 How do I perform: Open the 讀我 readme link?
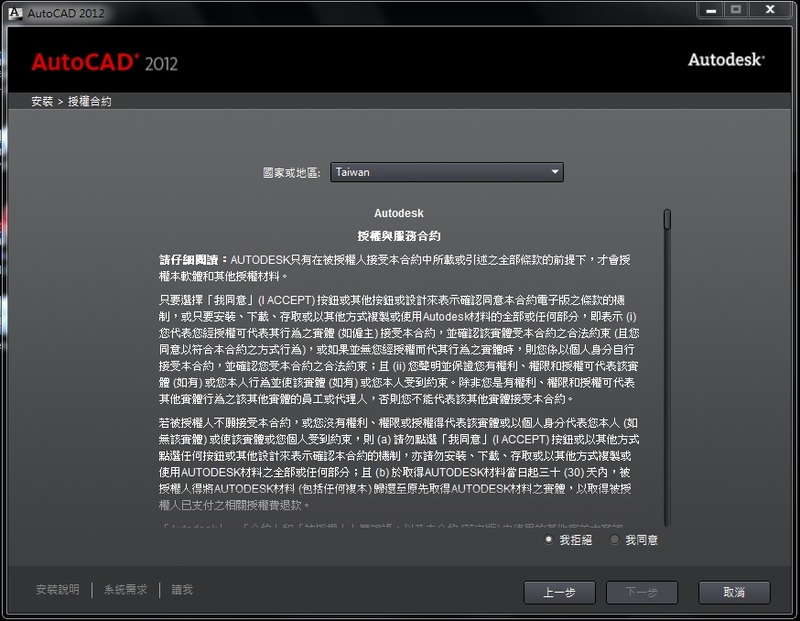182,590
